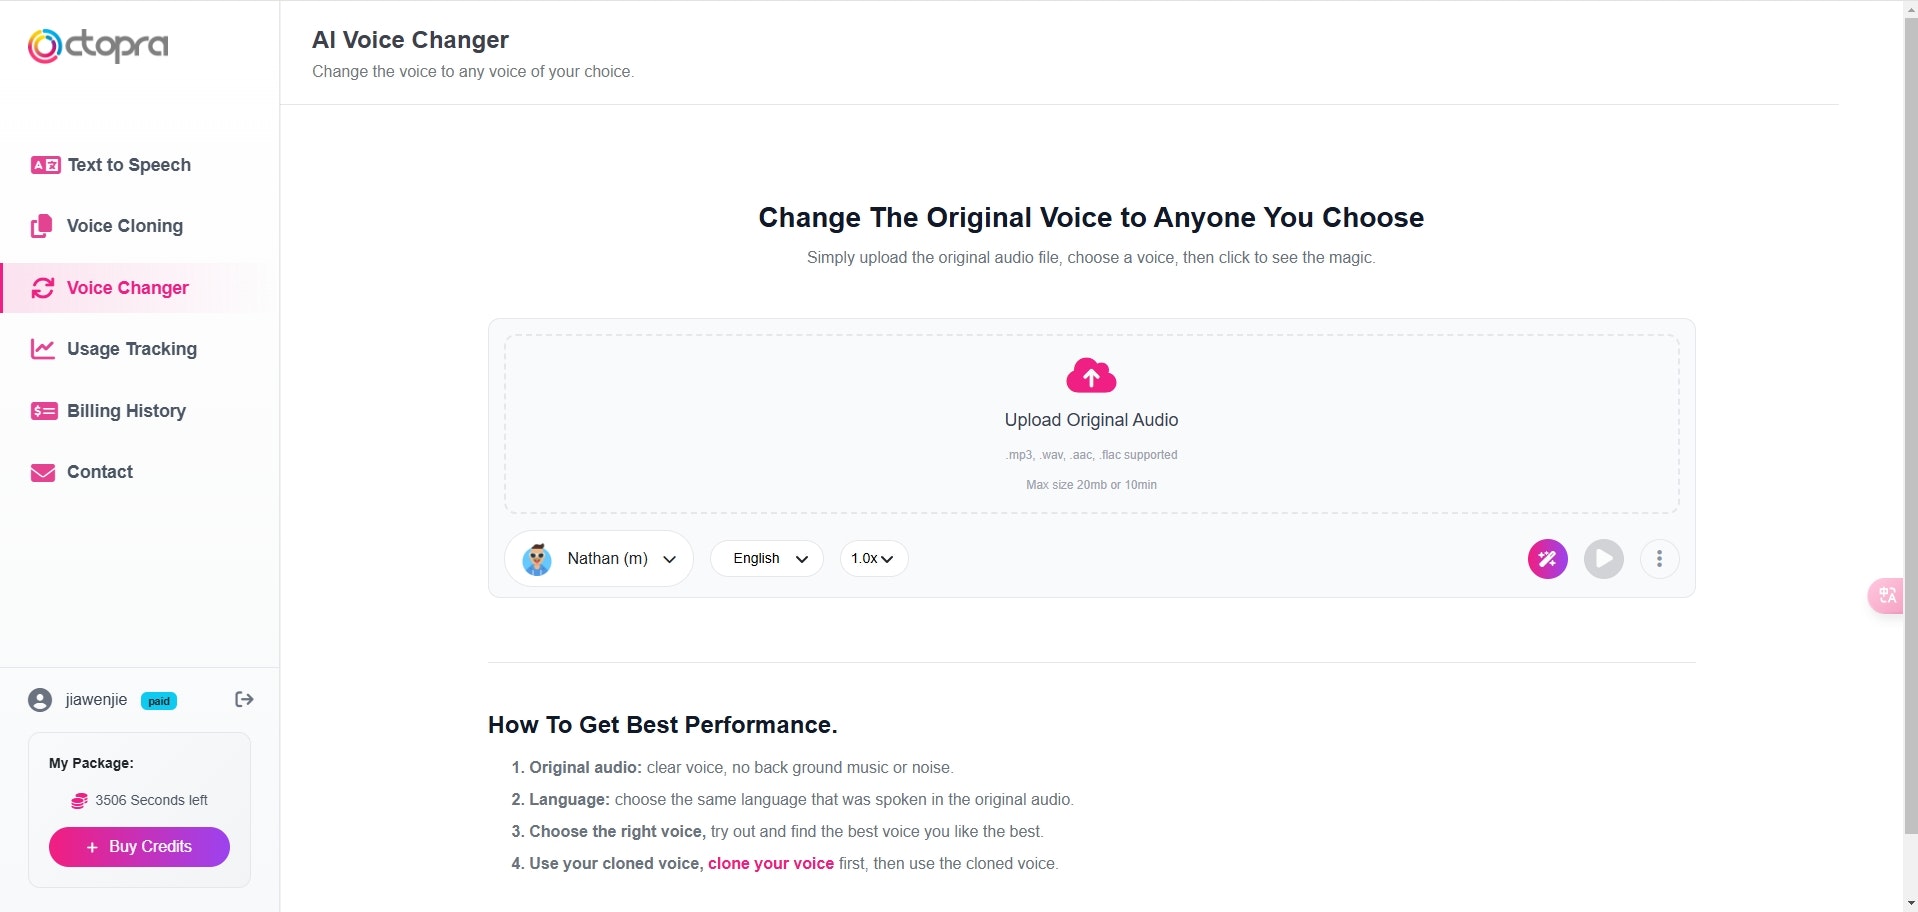Image resolution: width=1918 pixels, height=912 pixels.
Task: Click the translate floating icon
Action: tap(1887, 596)
